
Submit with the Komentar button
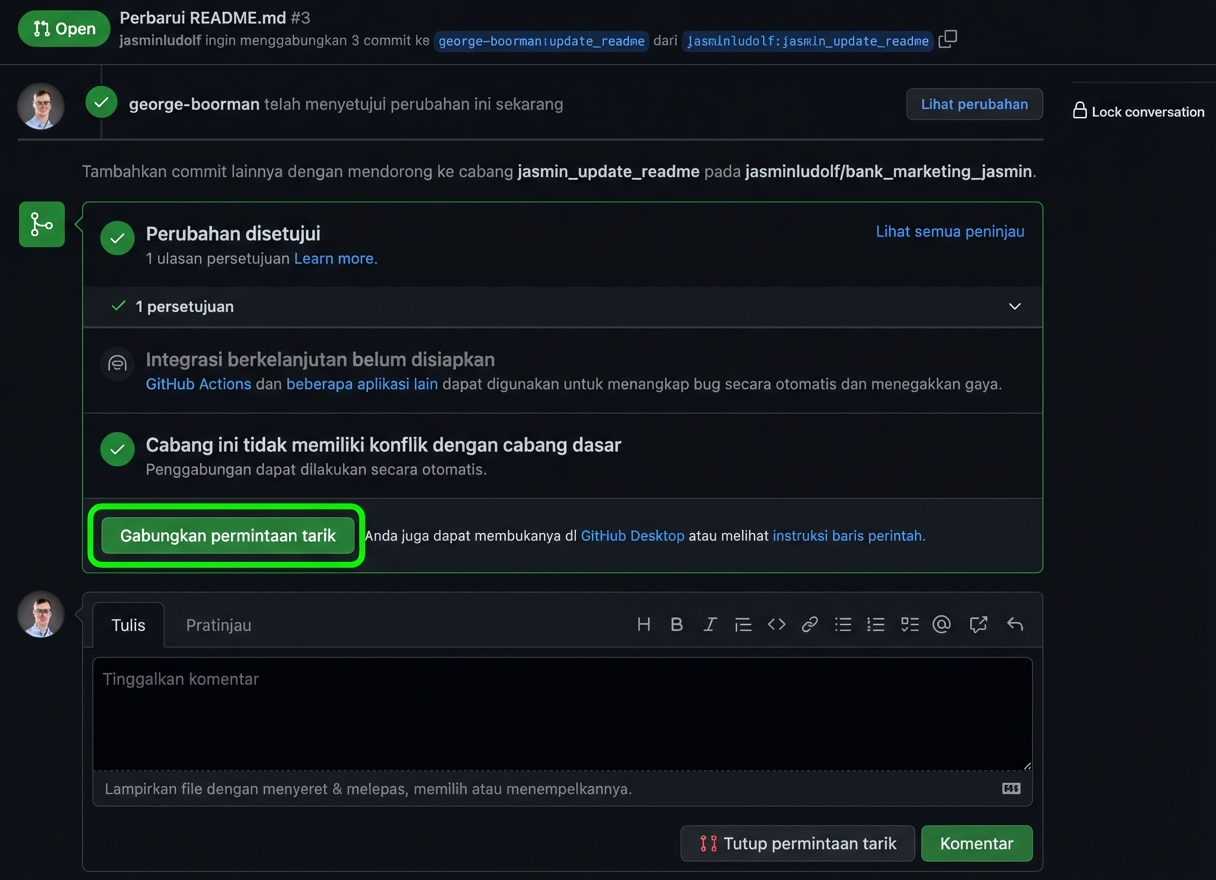coord(976,843)
